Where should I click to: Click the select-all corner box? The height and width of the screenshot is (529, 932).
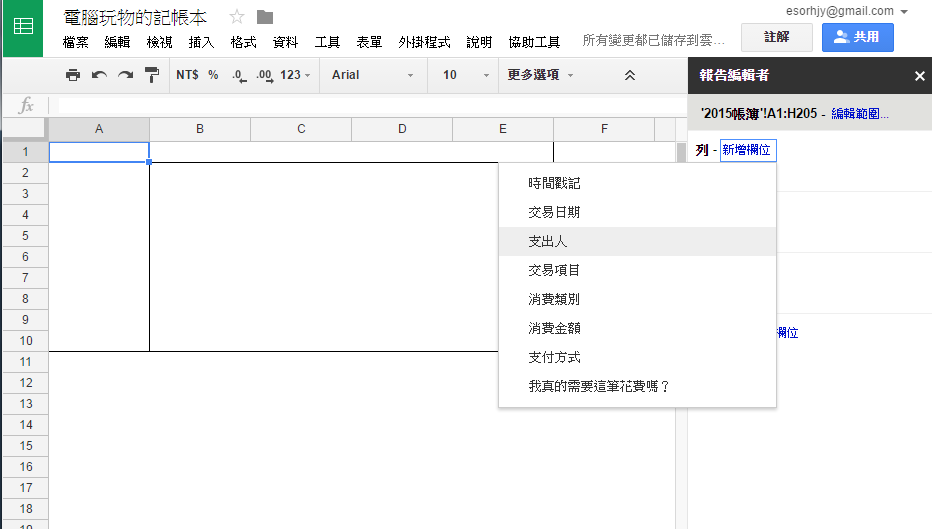24,128
